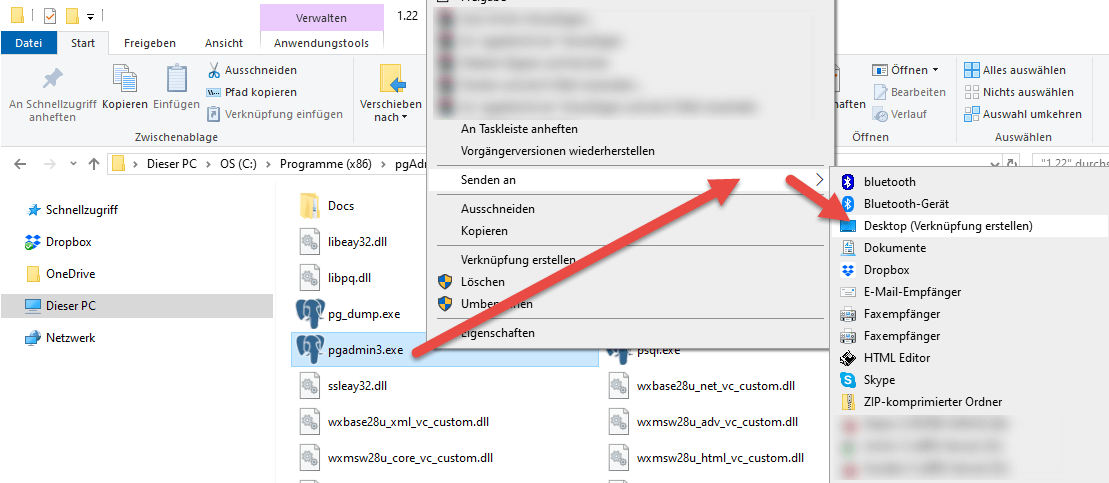The image size is (1109, 483).
Task: Open the Datei tab
Action: point(29,43)
